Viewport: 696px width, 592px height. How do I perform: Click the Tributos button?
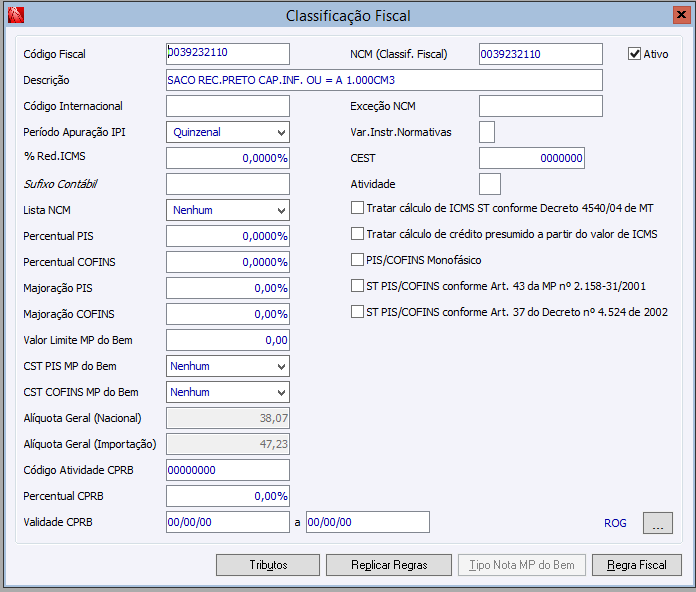(268, 565)
